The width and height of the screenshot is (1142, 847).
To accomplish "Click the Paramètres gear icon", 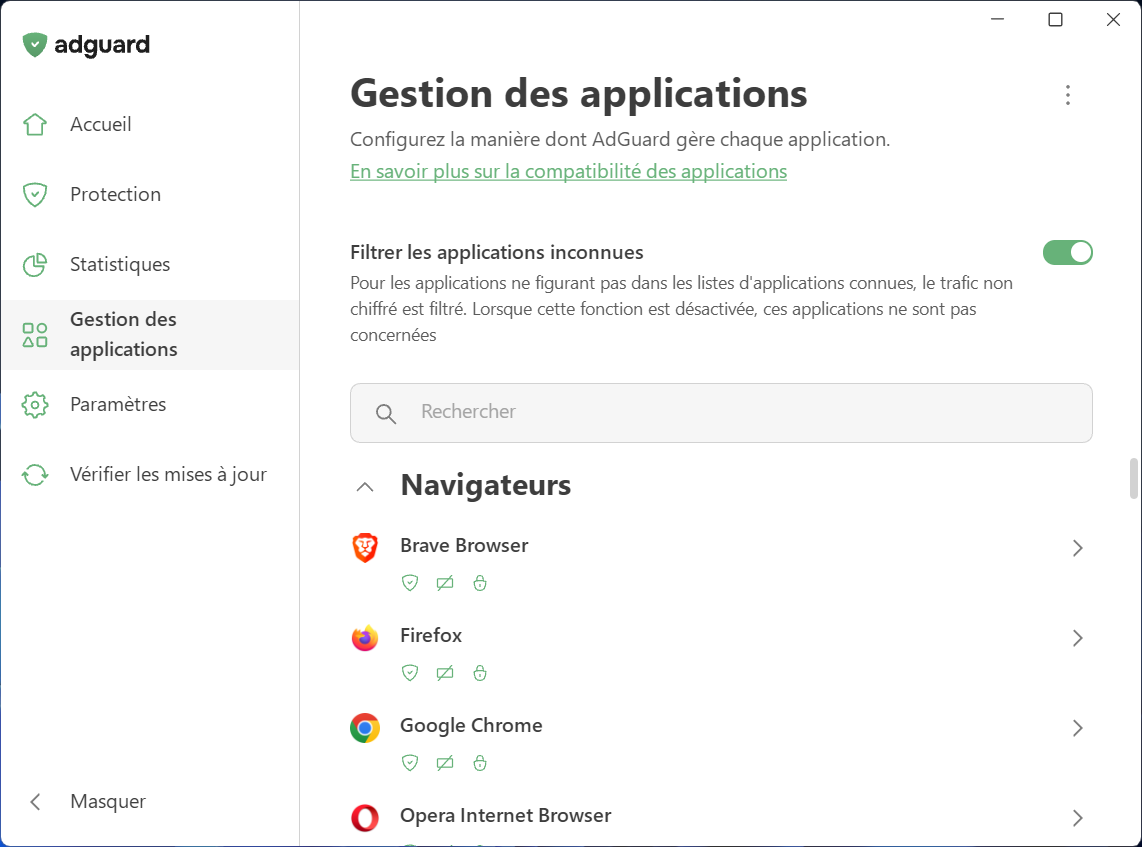I will point(35,405).
